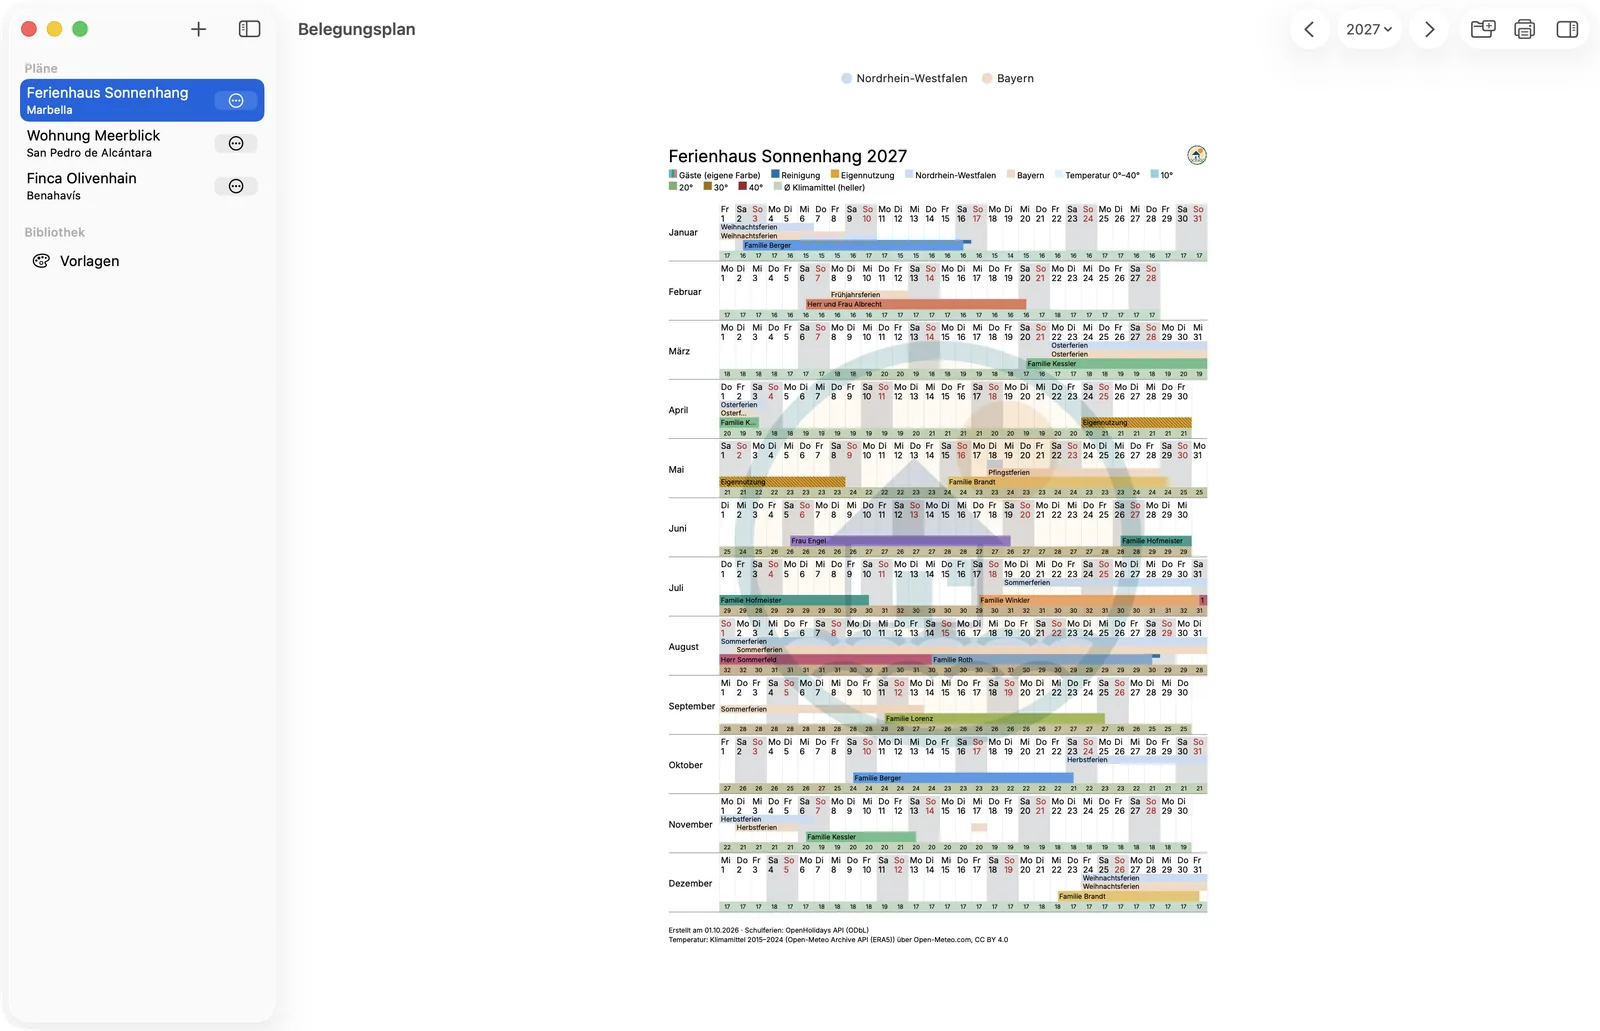Click the Familie Kessler booking in November
Screen dimensions: 1600x1031
[861, 837]
